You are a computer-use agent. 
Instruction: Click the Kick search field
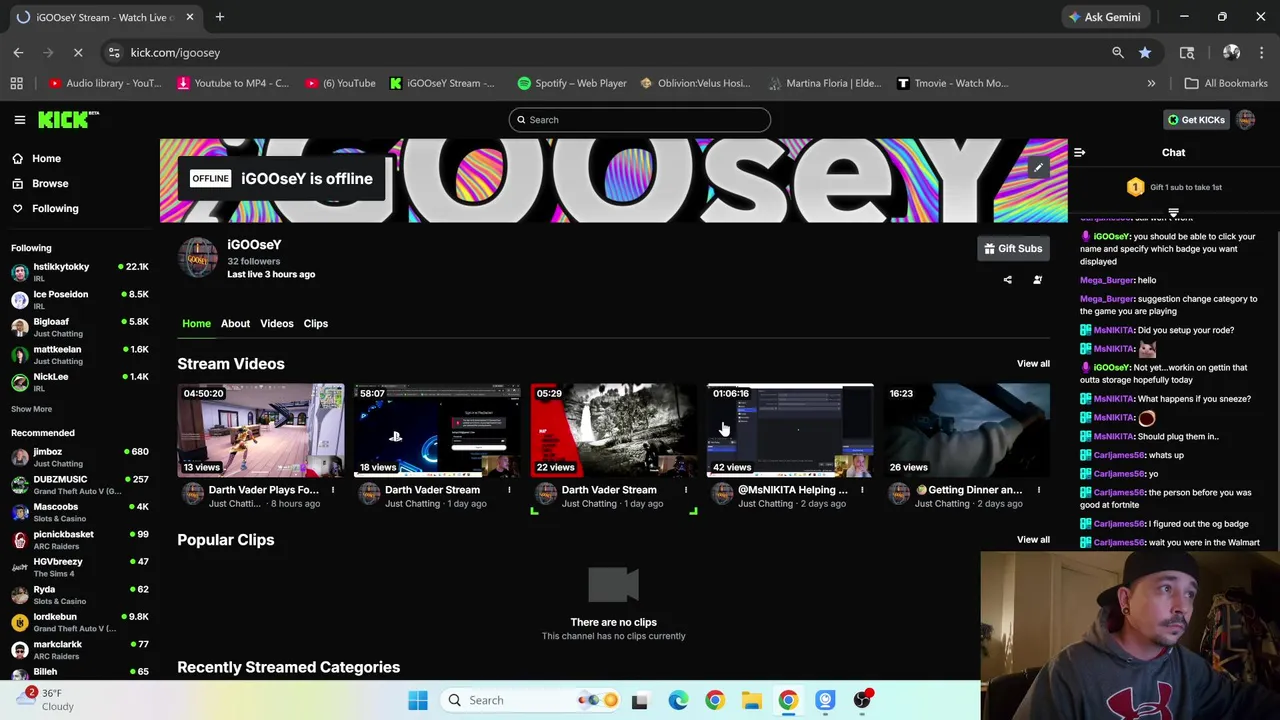639,120
